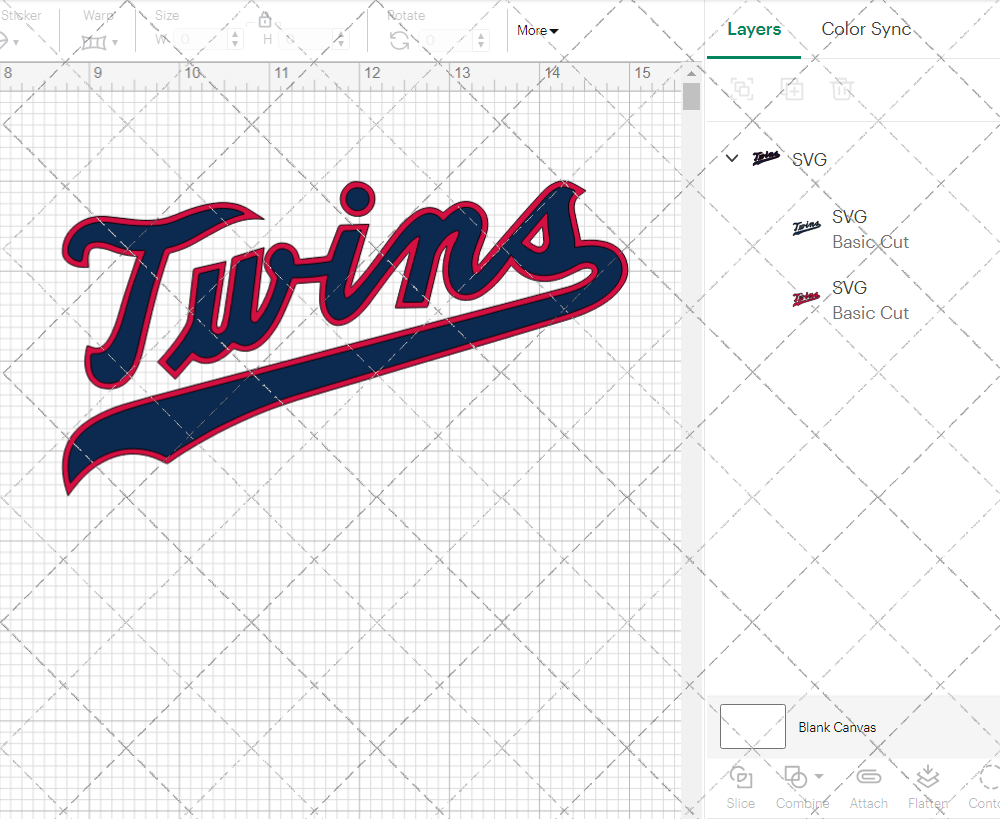Image resolution: width=1000 pixels, height=819 pixels.
Task: Click the Duplicate layer icon
Action: coord(792,89)
